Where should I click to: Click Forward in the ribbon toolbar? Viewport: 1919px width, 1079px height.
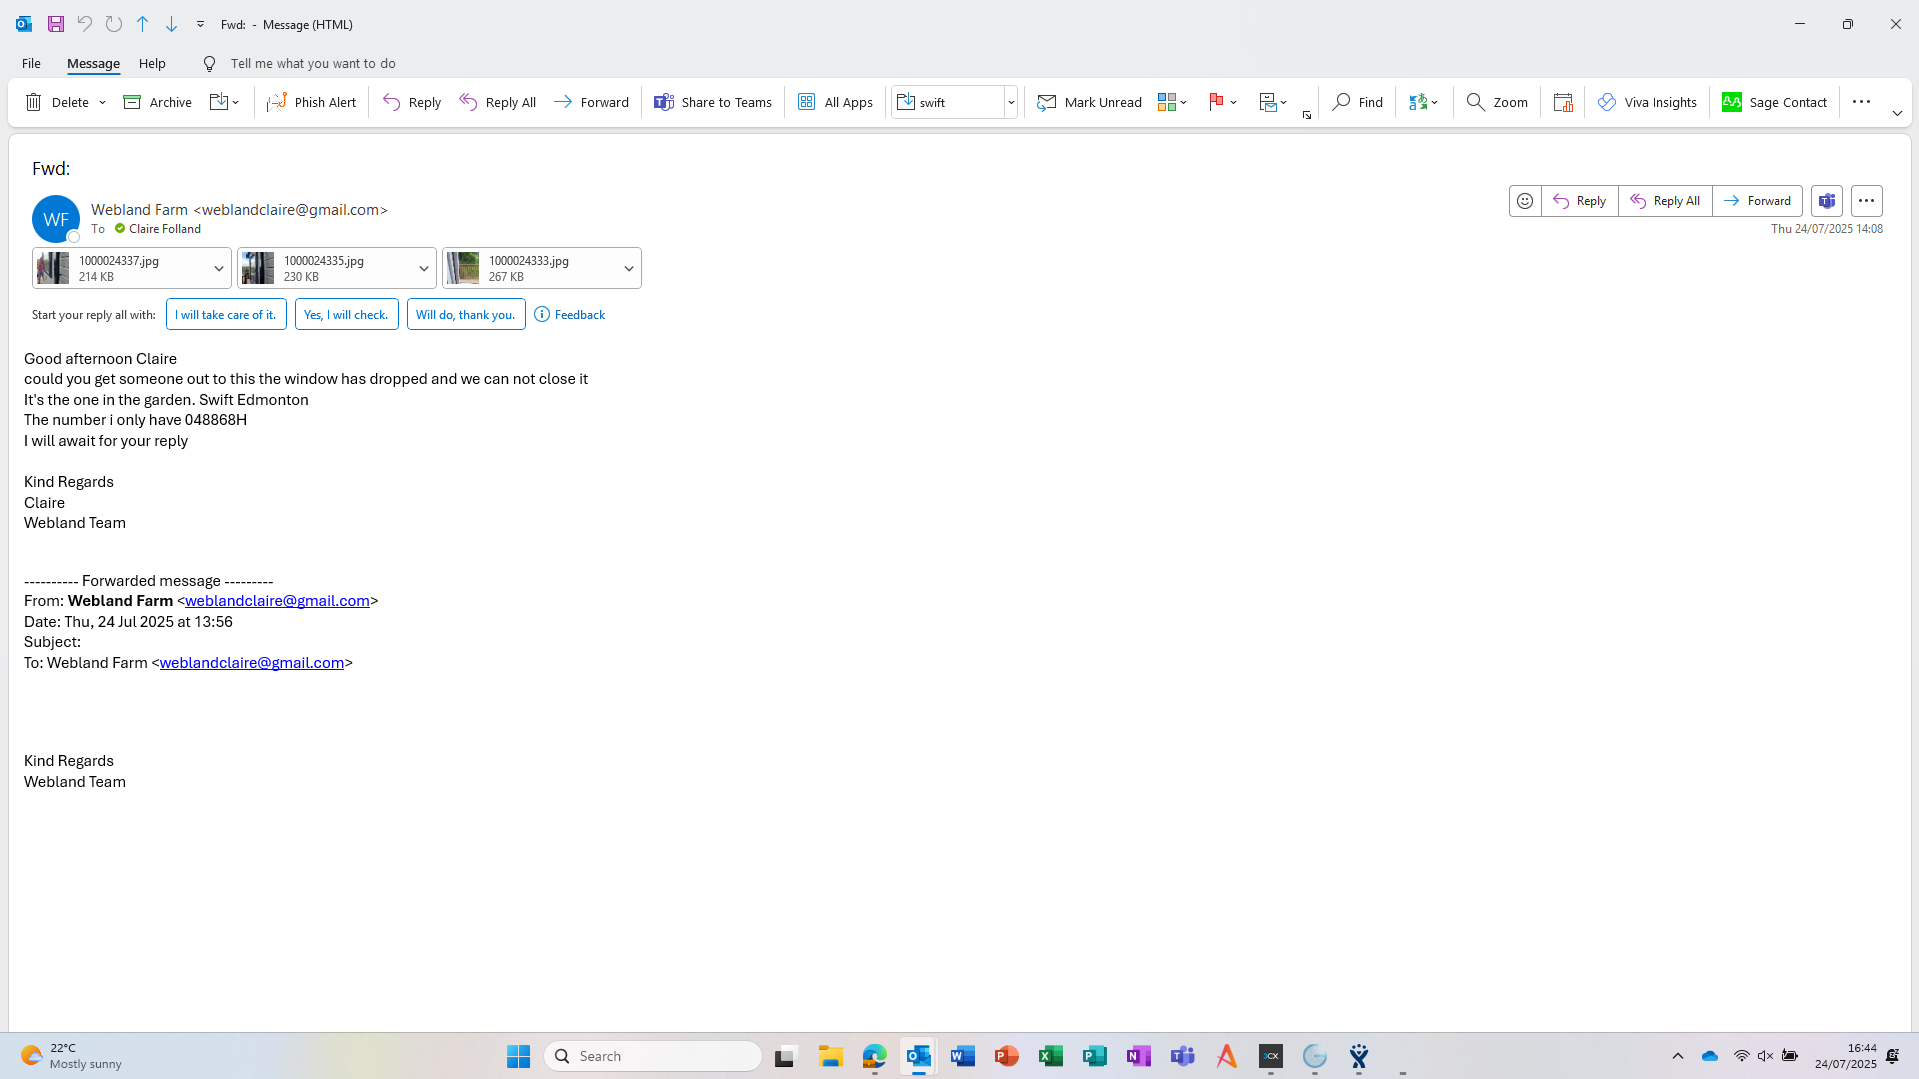[x=591, y=102]
